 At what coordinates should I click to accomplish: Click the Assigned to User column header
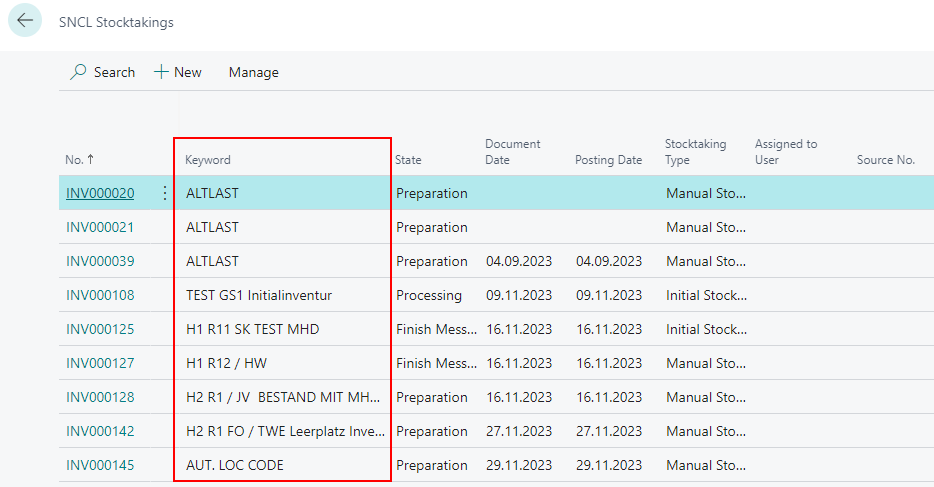coord(785,152)
